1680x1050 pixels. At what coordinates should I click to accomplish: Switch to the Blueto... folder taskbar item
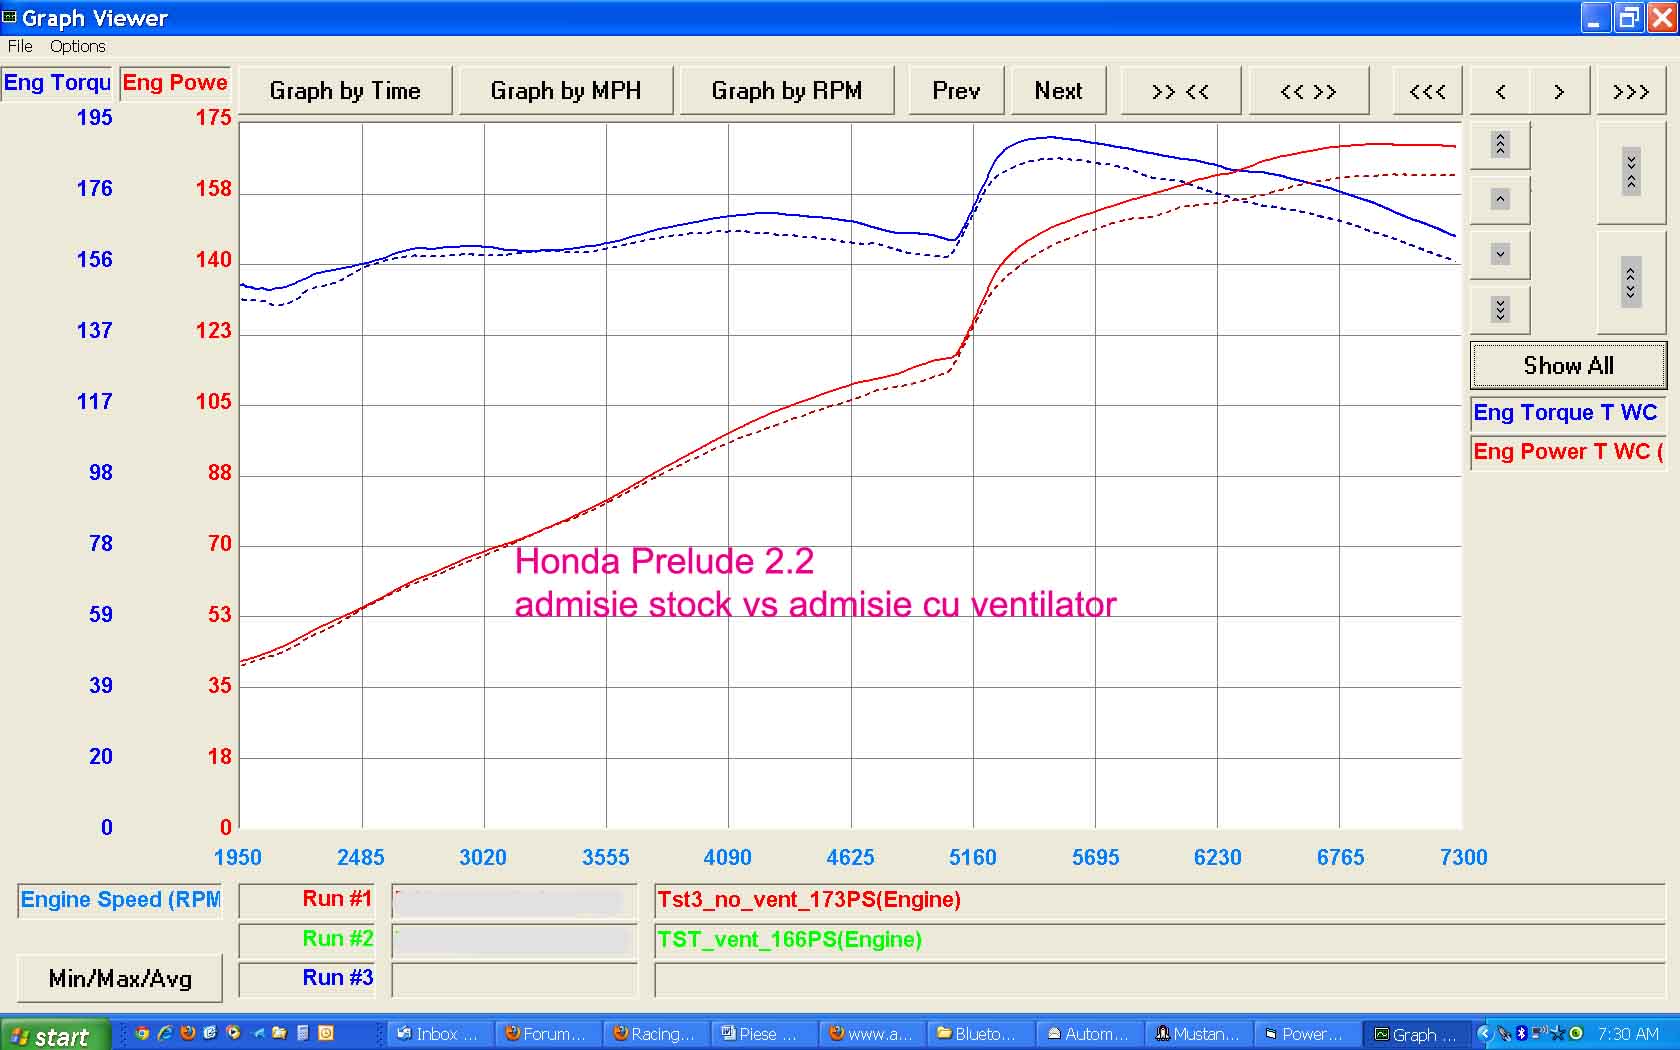pos(979,1034)
